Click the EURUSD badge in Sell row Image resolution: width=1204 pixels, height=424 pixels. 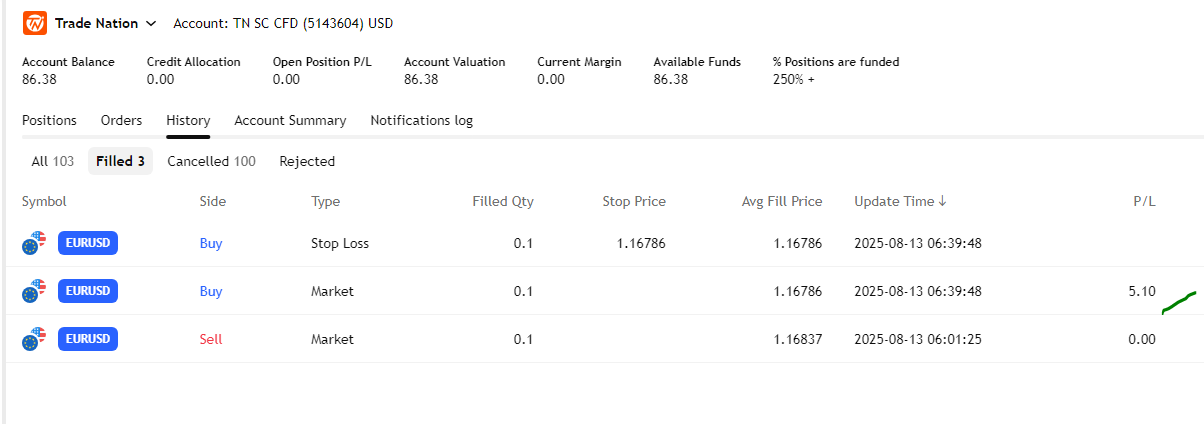pos(88,339)
